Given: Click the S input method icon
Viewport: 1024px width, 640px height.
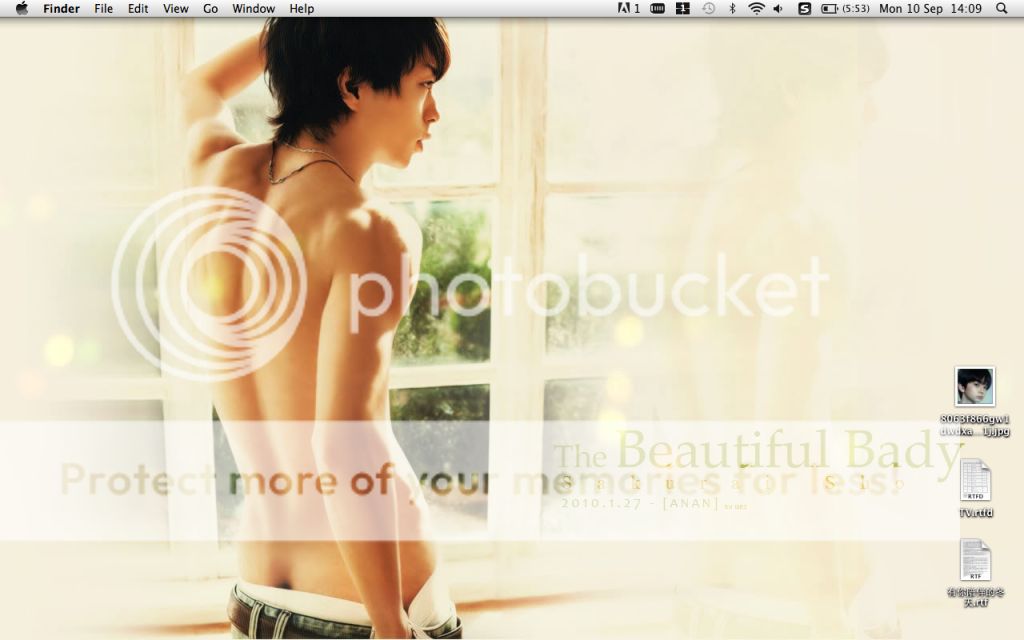Looking at the screenshot, I should coord(804,9).
